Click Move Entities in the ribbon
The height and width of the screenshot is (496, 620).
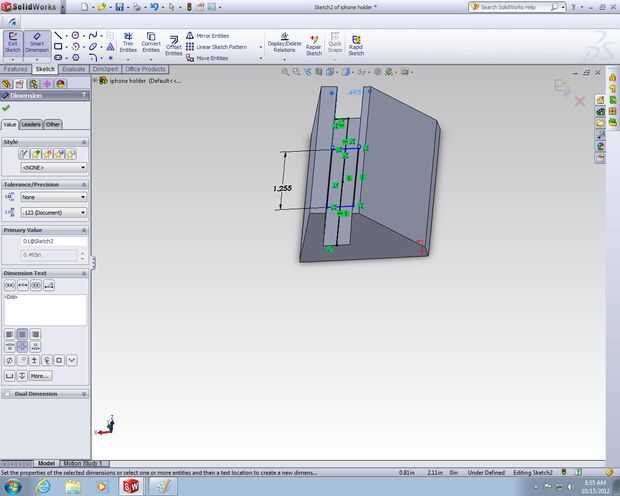(x=207, y=58)
